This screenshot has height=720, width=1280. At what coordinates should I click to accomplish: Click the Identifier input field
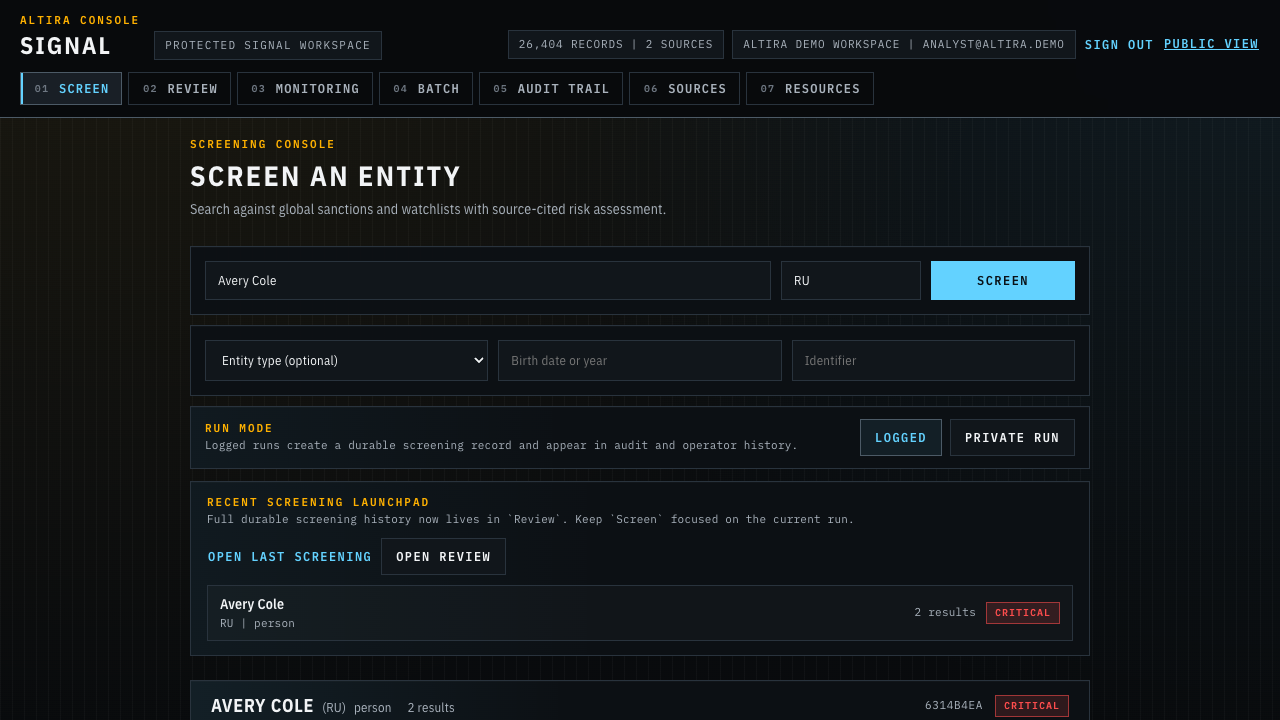tap(932, 360)
